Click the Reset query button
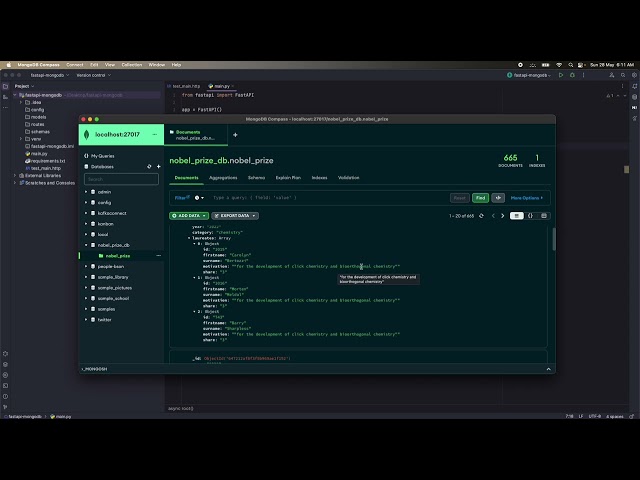640x480 pixels. [460, 198]
